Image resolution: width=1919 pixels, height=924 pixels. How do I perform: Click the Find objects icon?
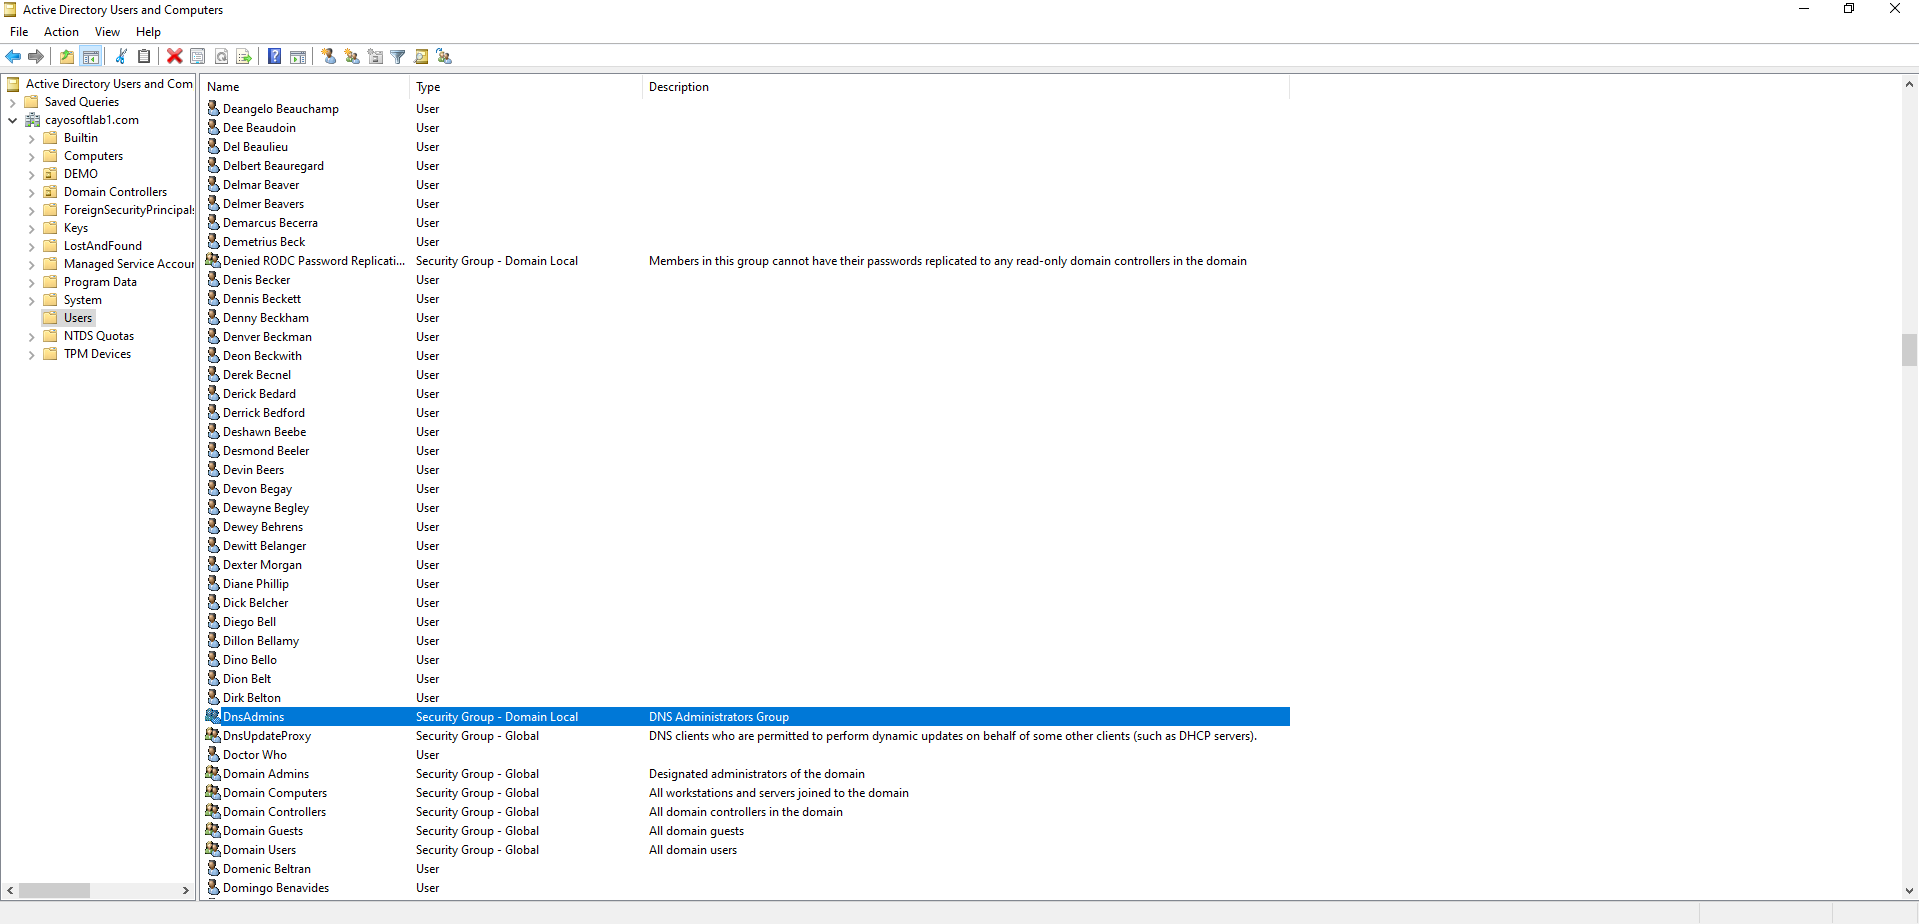421,57
